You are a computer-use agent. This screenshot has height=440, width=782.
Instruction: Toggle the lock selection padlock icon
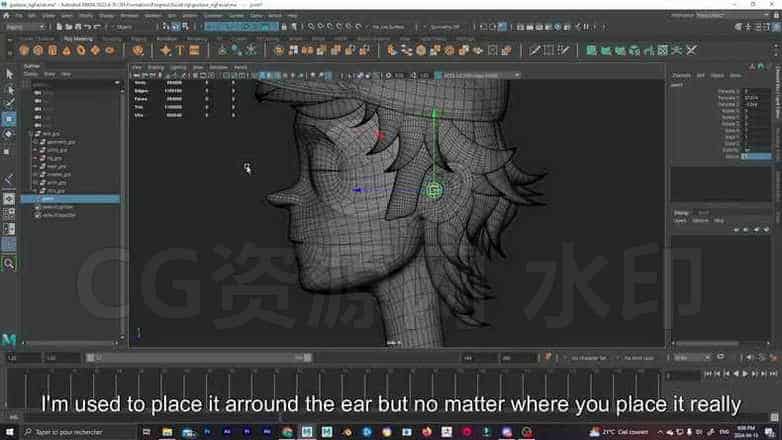(x=284, y=27)
